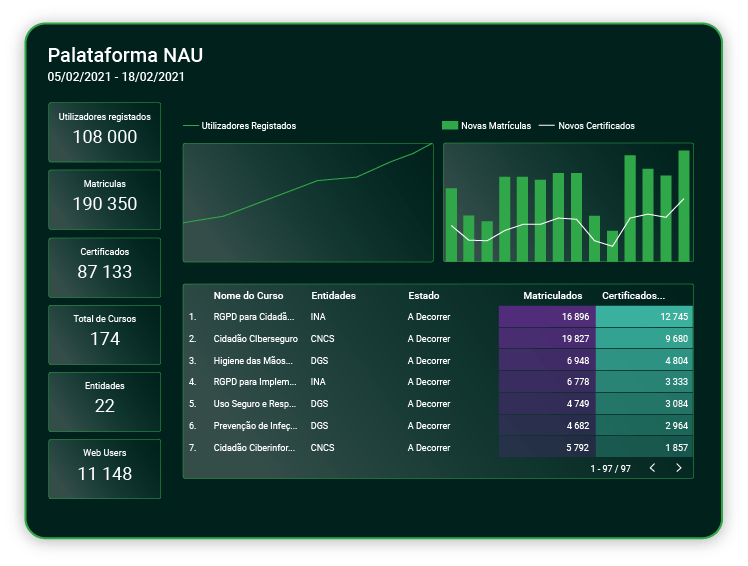The width and height of the screenshot is (748, 566).
Task: Click the 3 084 certificados cell
Action: click(644, 403)
